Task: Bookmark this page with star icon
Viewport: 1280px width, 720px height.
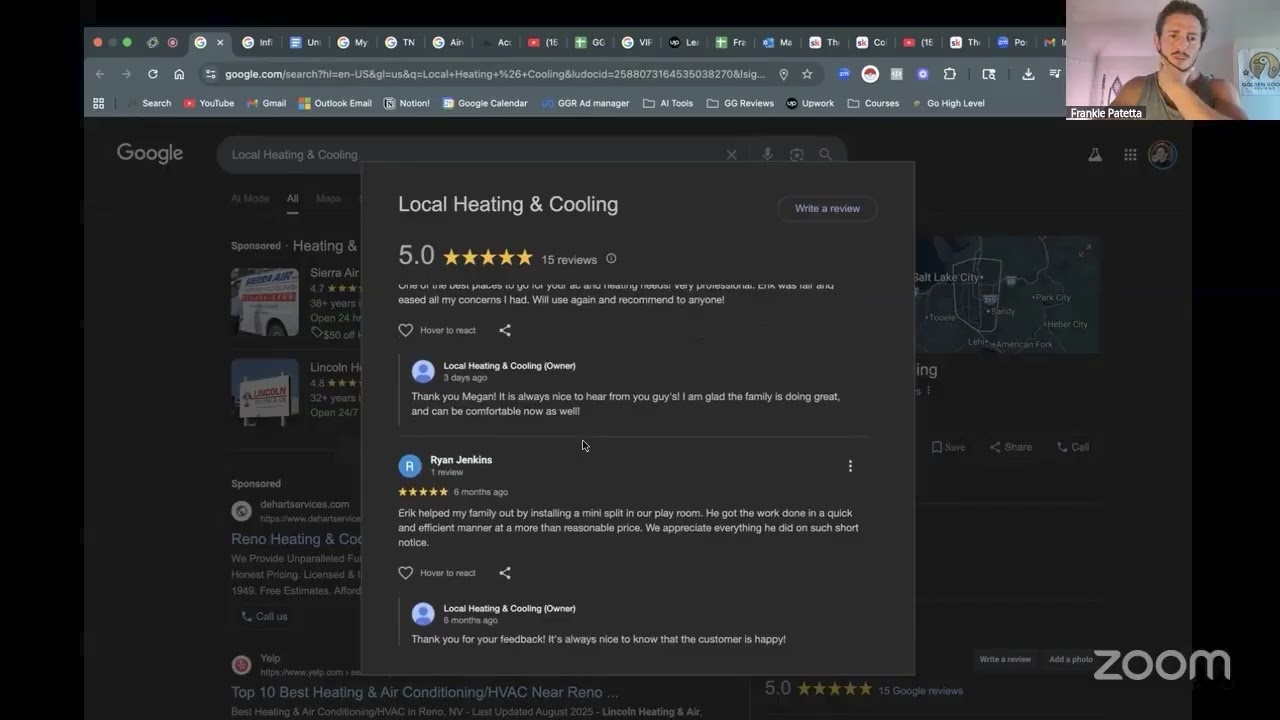Action: (807, 74)
